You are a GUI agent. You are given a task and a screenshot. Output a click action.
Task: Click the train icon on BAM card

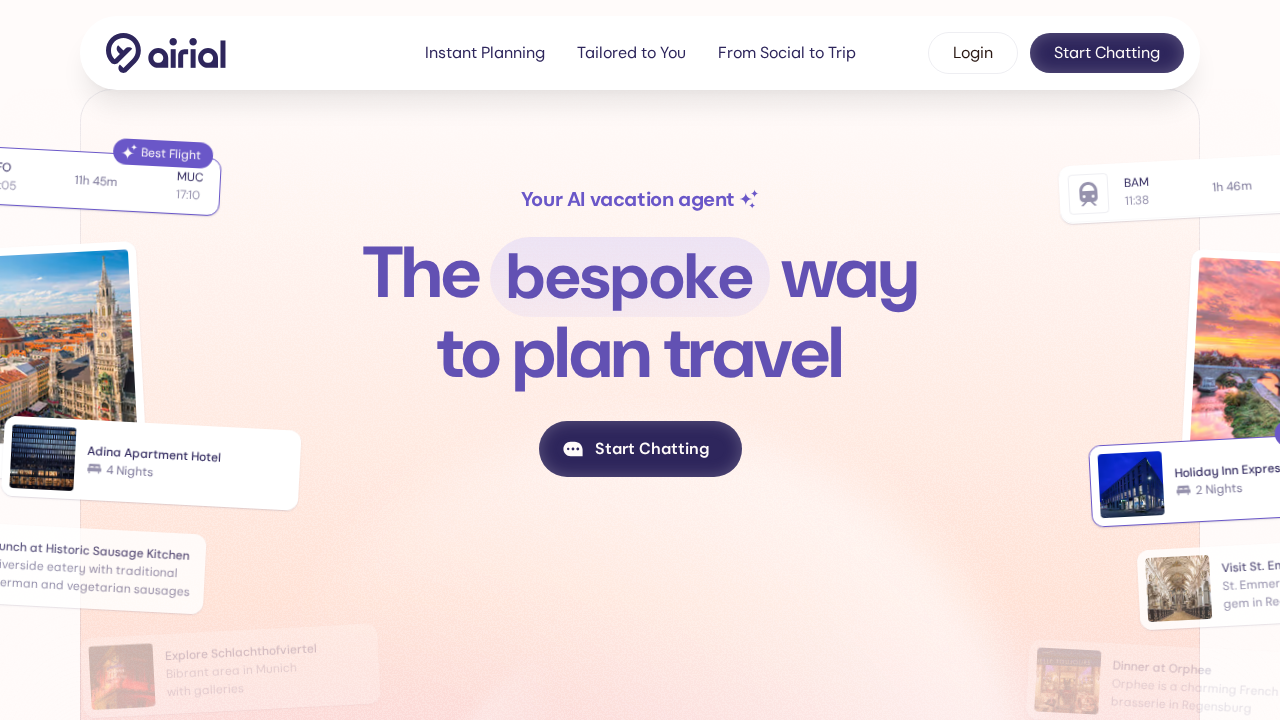(x=1088, y=193)
